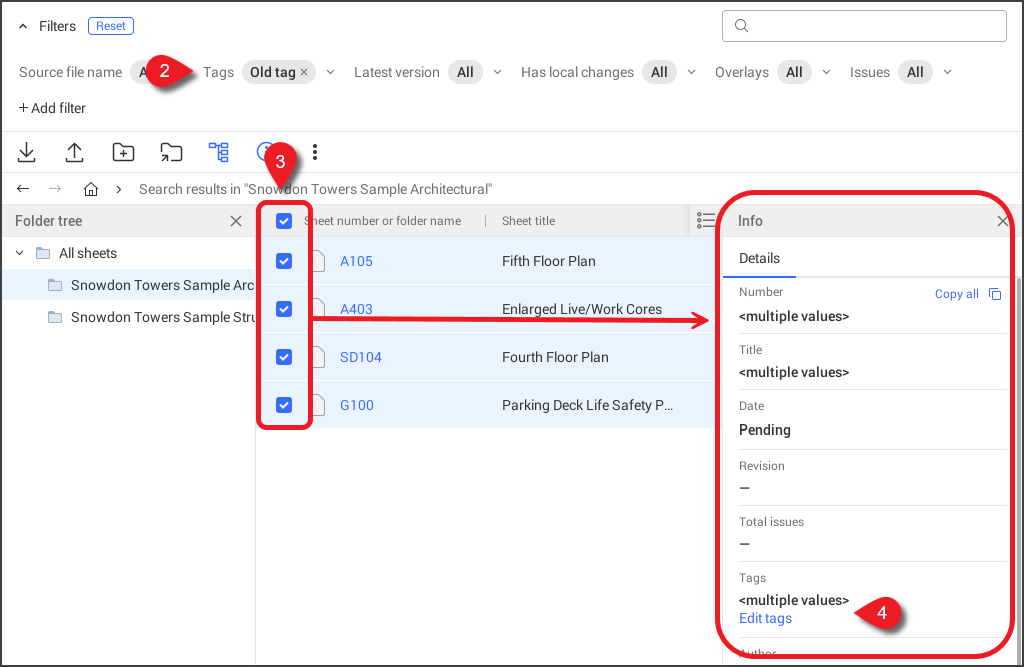Close the Folder tree panel
The width and height of the screenshot is (1024, 667).
click(236, 221)
